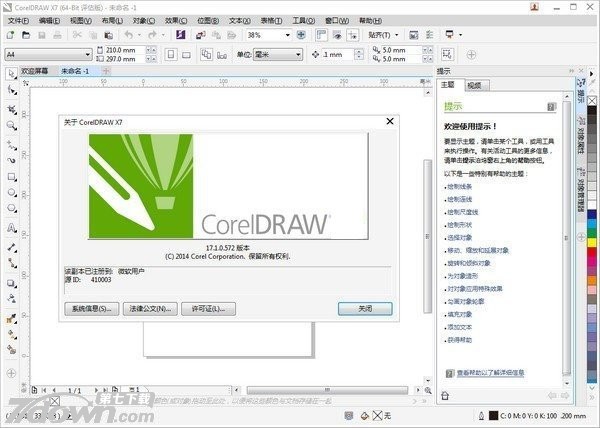Switch to the 欢迎屏幕 tab
Image resolution: width=600 pixels, height=428 pixels.
(34, 71)
